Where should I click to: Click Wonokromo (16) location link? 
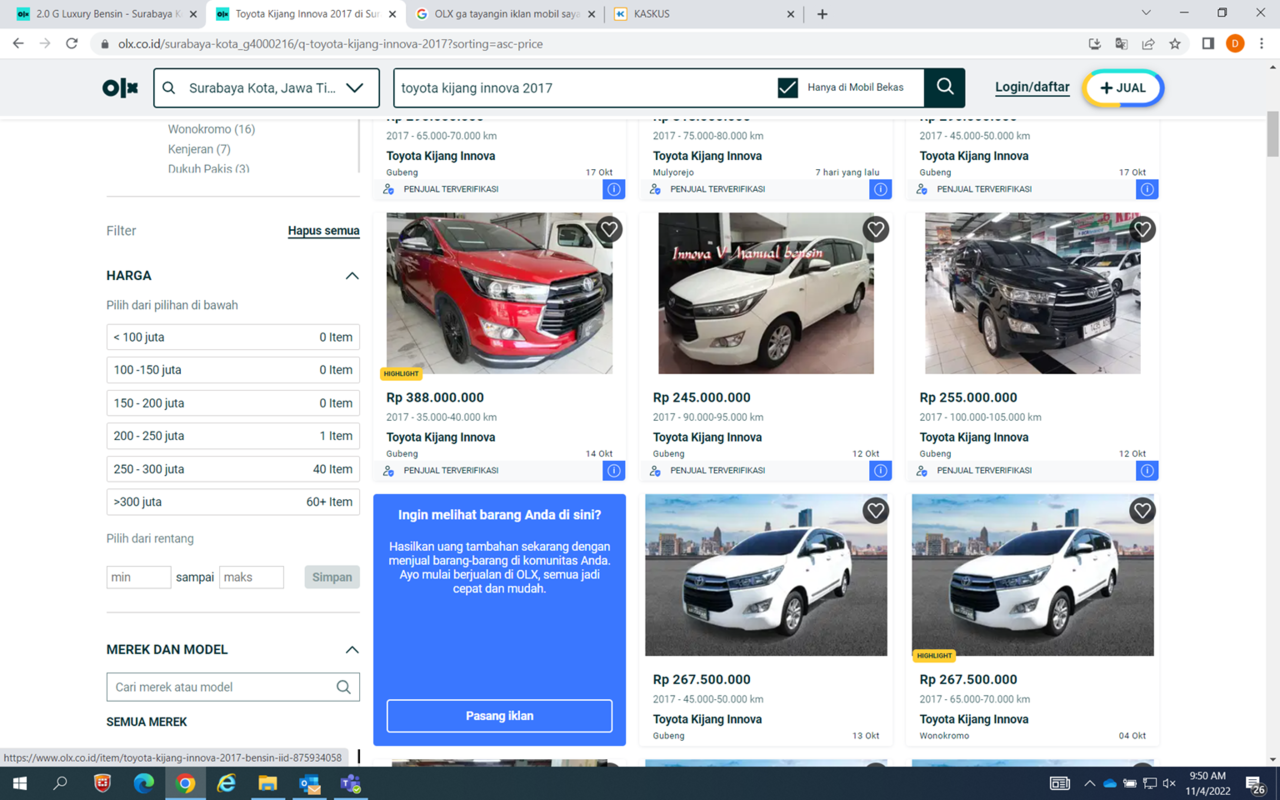tap(211, 129)
